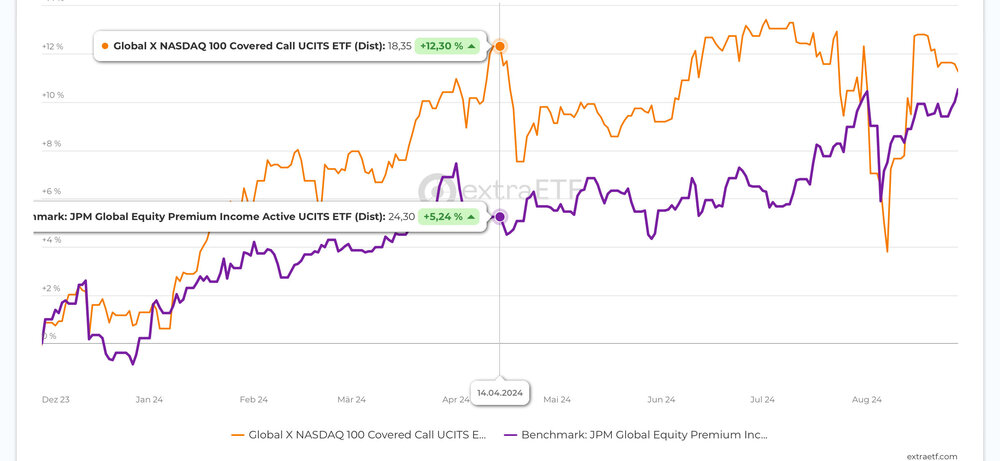1000x461 pixels.
Task: Click the 14.04.2024 date label
Action: click(x=500, y=393)
